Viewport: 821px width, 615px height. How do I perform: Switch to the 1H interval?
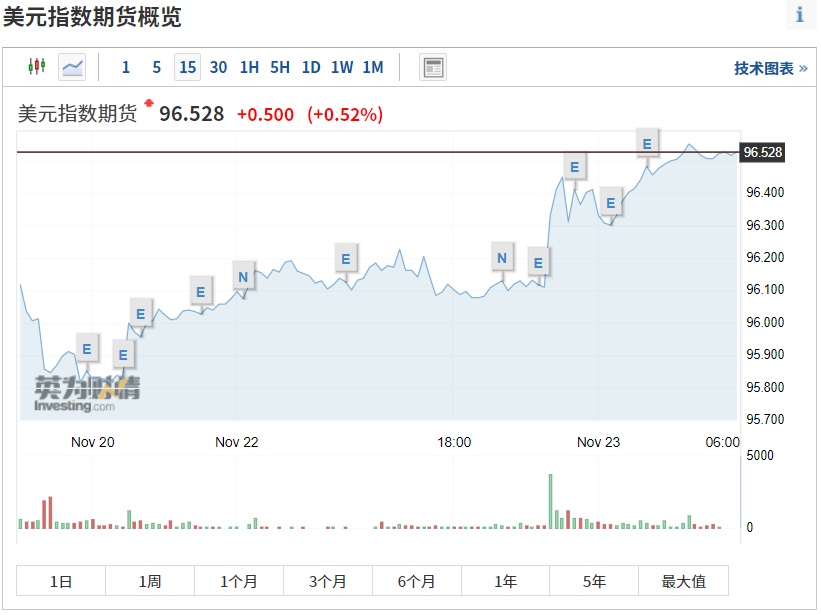[x=249, y=67]
